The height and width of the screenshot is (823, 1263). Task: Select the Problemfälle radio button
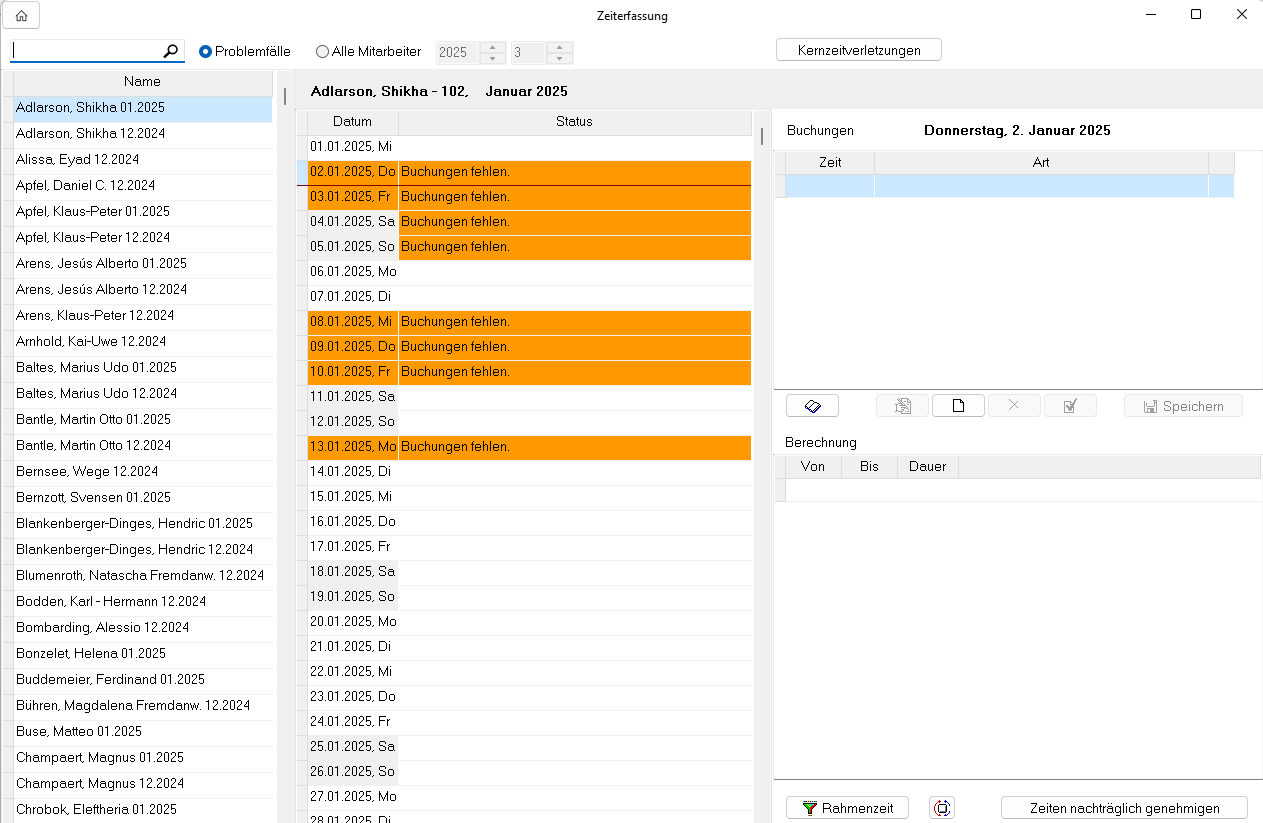coord(206,52)
